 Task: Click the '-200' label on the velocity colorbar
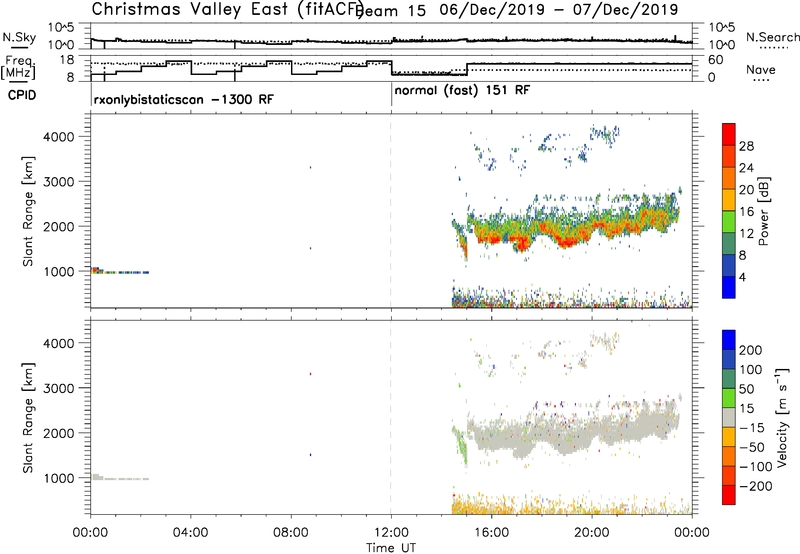coord(755,486)
